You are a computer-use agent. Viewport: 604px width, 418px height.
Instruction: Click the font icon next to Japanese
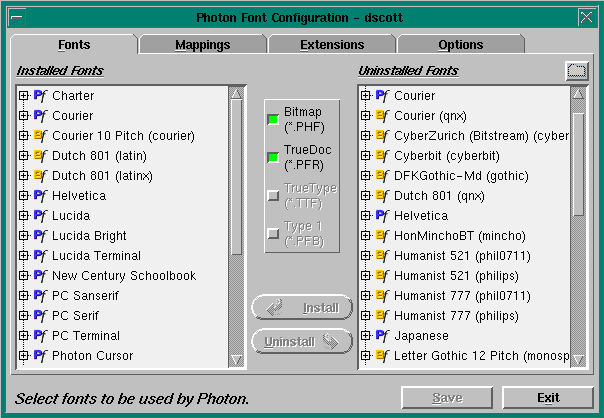click(382, 336)
